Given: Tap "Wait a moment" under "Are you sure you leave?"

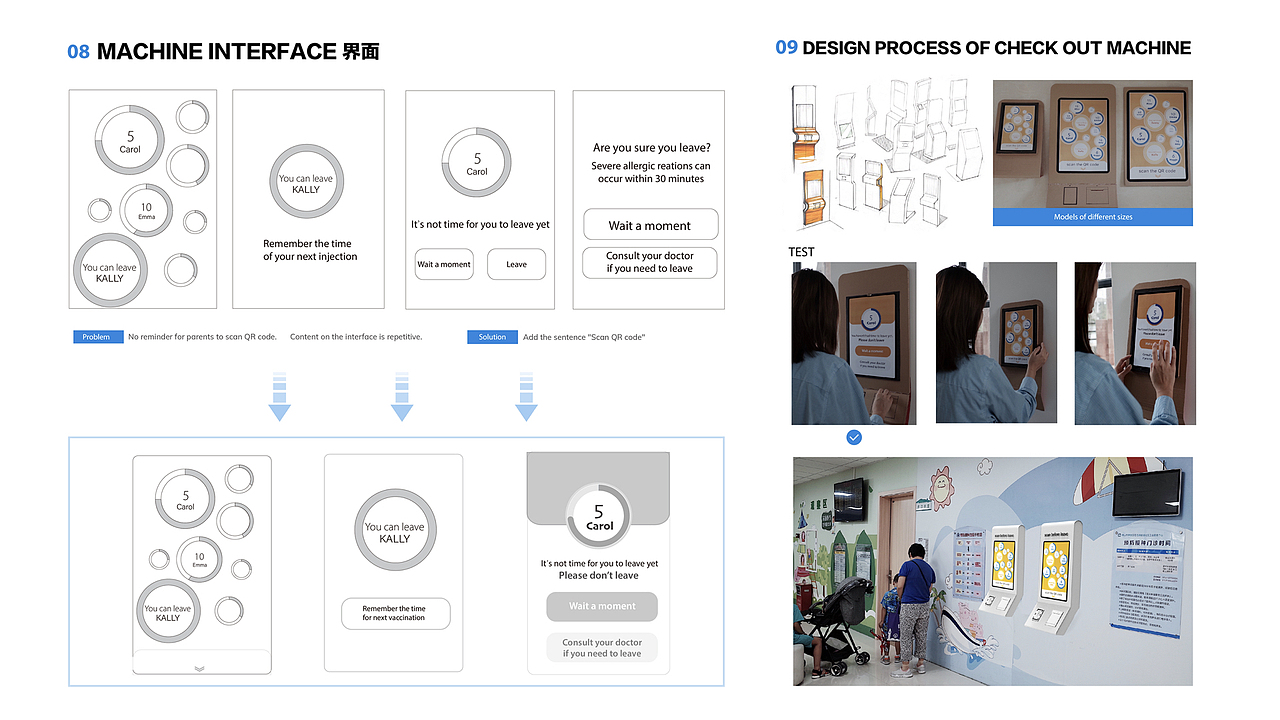Looking at the screenshot, I should coord(650,225).
